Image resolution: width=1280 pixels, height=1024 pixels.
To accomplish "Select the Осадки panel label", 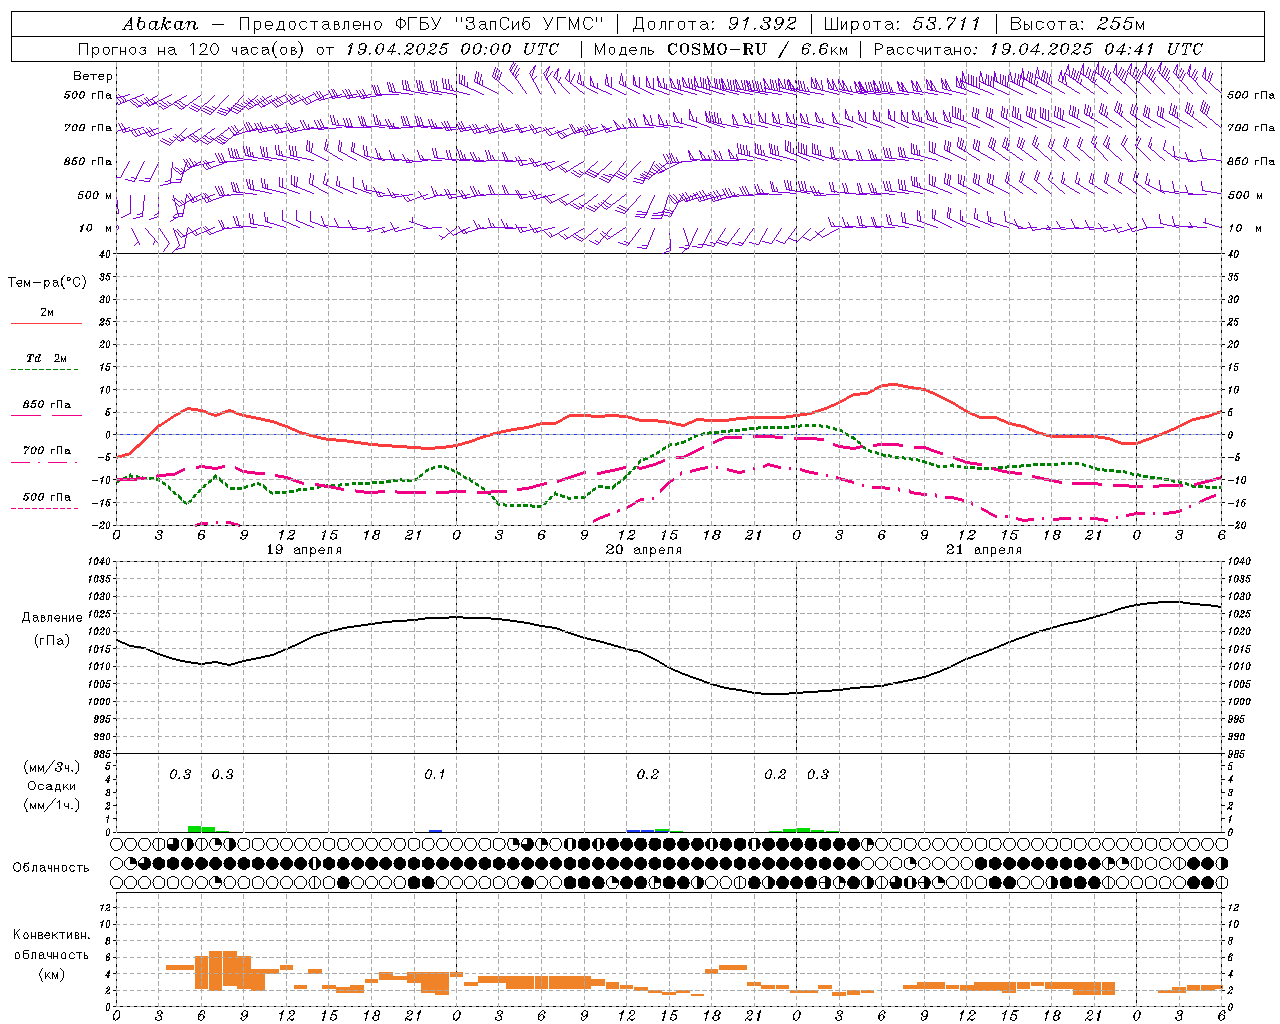I will point(52,786).
